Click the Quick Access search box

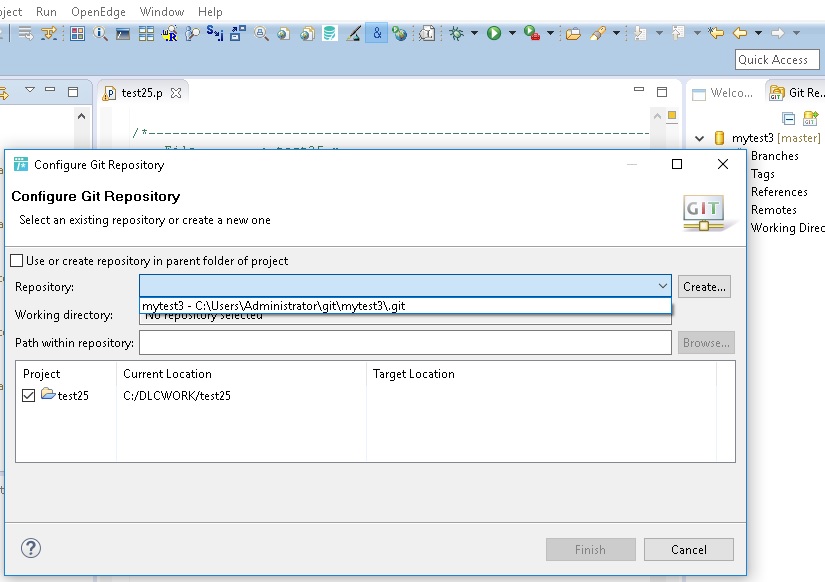(777, 59)
